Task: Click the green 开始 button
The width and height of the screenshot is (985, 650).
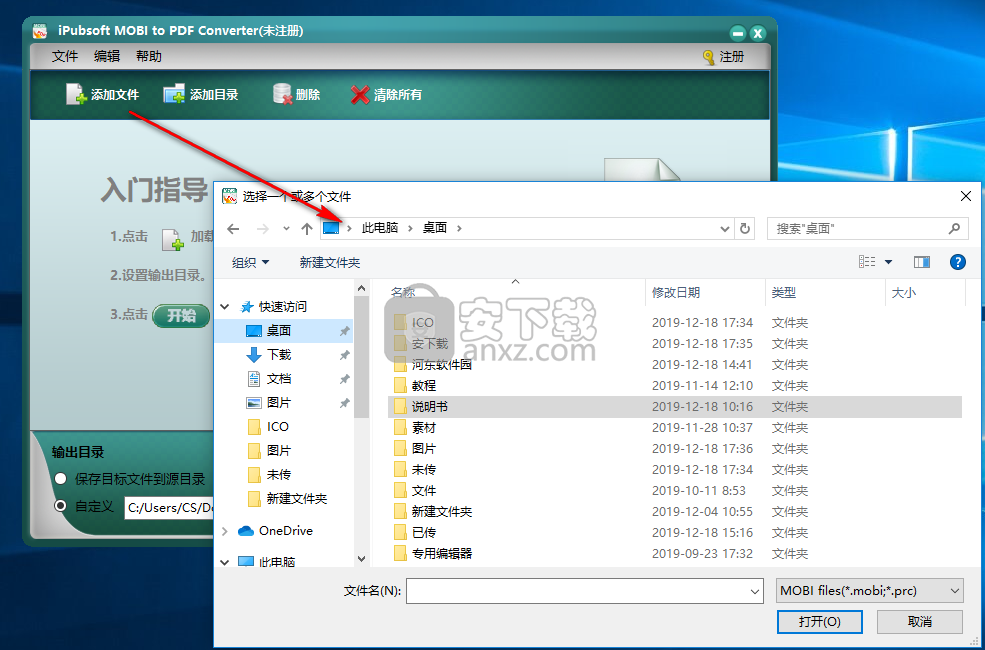Action: pos(181,315)
